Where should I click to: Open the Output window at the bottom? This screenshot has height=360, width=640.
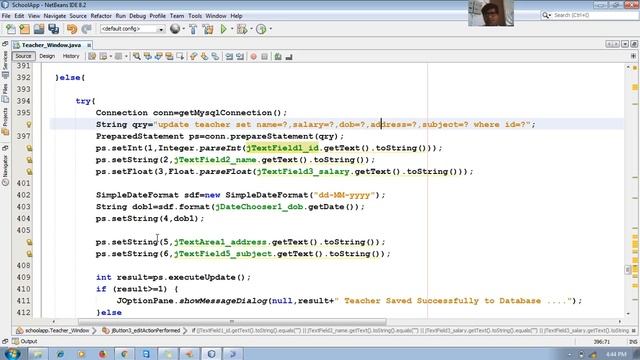(25, 341)
